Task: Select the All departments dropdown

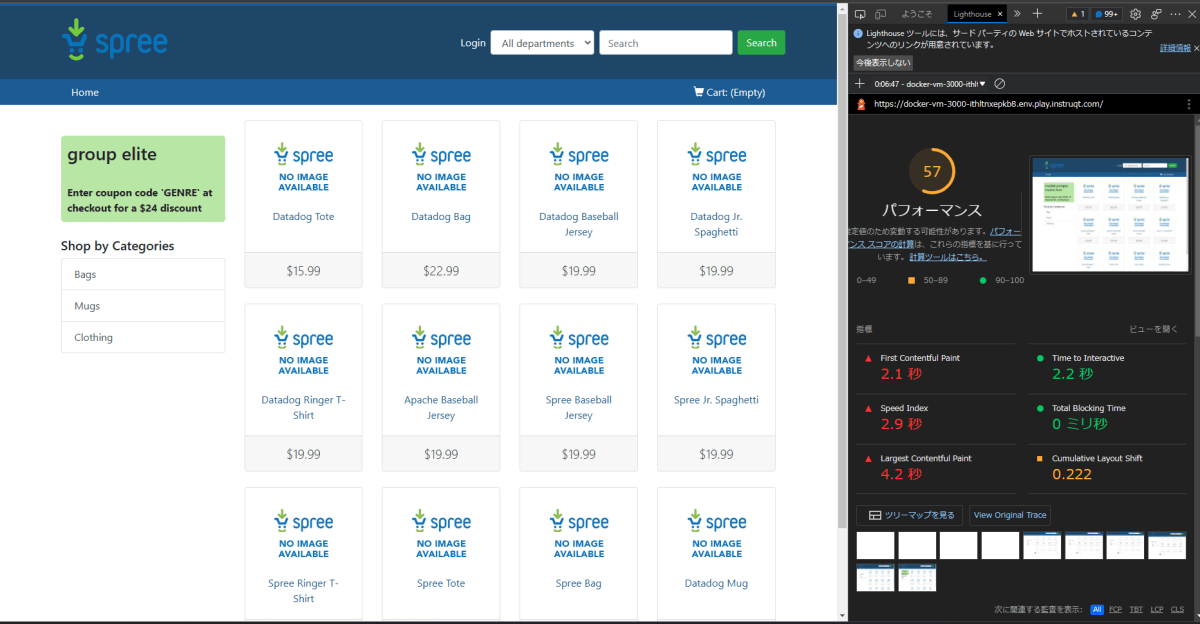Action: click(x=542, y=43)
